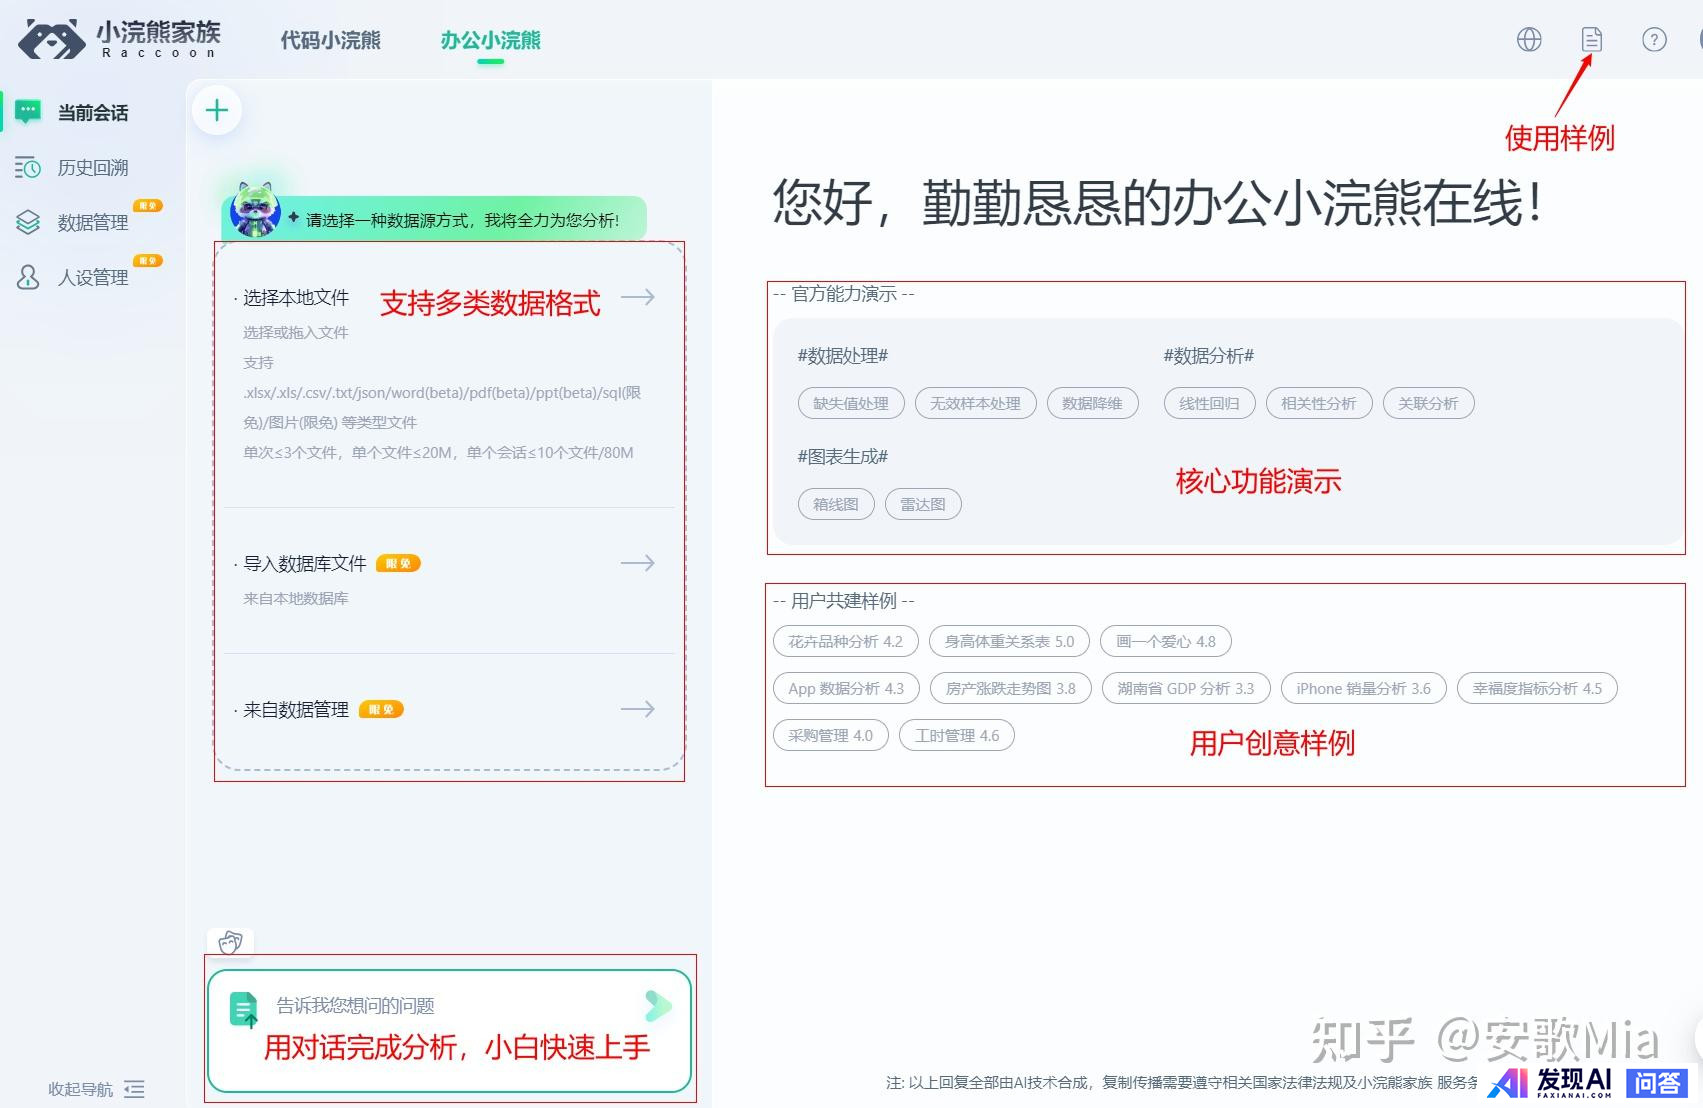Open 数据管理 in the sidebar
Viewport: 1703px width, 1108px height.
(92, 222)
